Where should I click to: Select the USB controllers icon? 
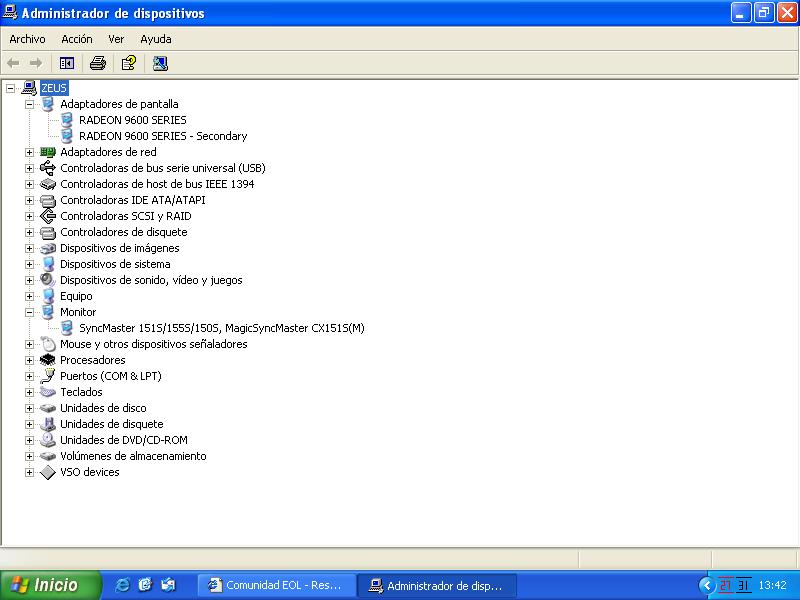[47, 168]
